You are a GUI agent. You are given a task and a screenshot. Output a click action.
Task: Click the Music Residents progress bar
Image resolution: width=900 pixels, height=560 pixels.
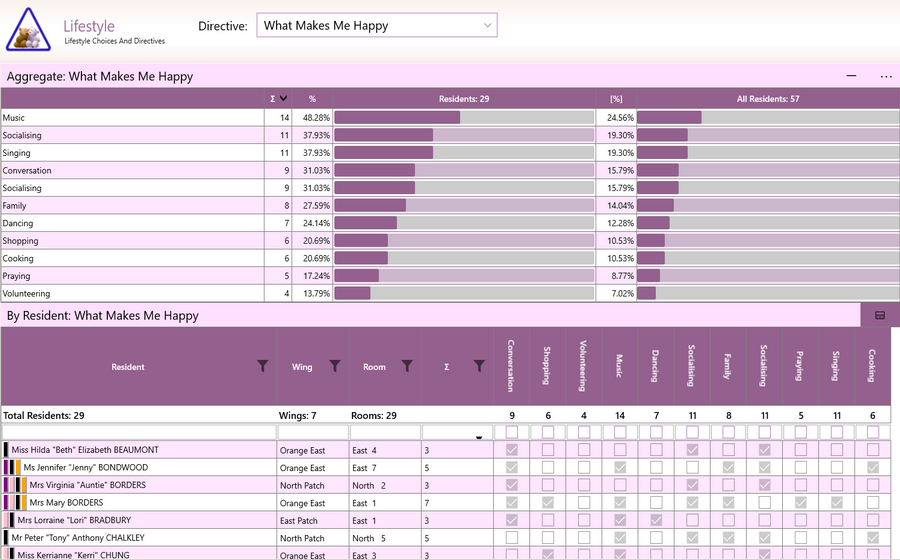pyautogui.click(x=464, y=118)
